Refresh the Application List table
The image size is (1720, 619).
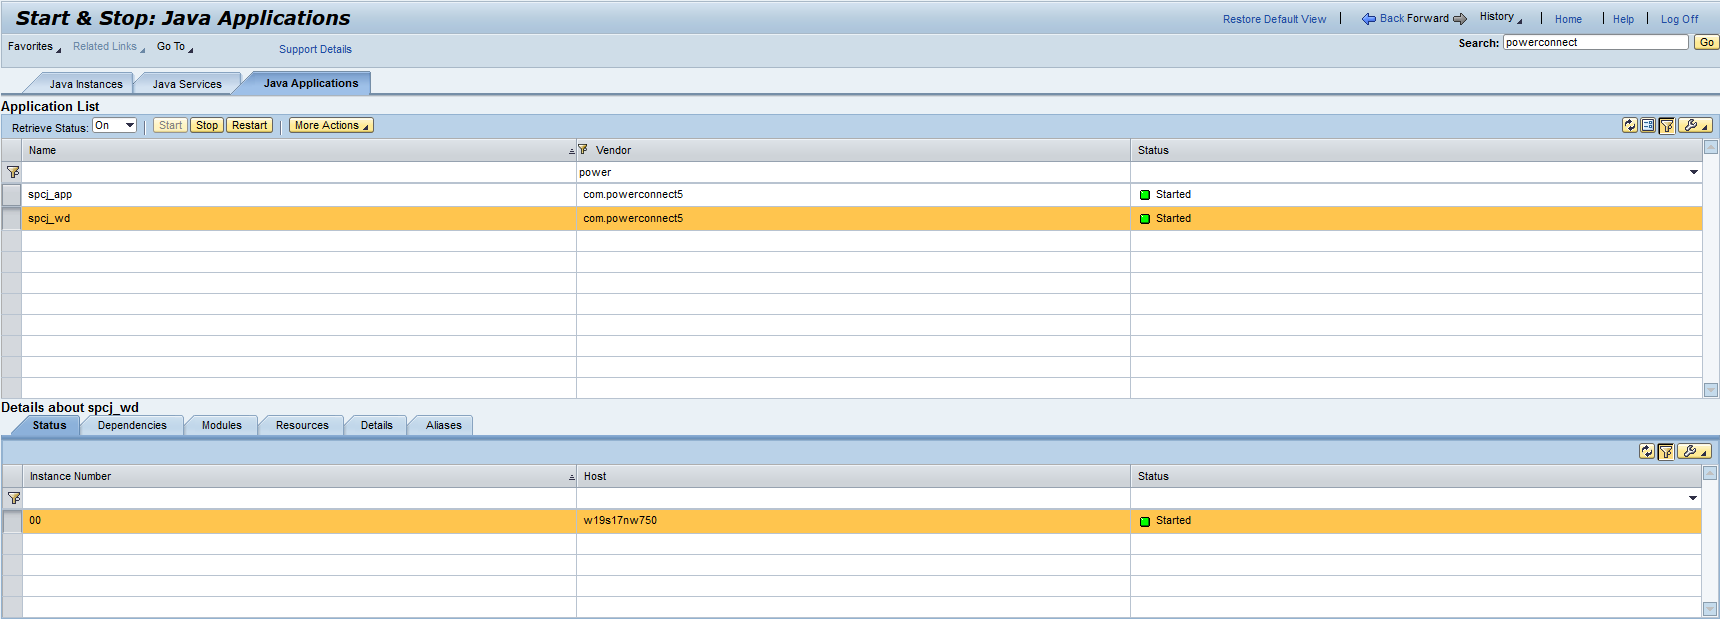click(1630, 125)
